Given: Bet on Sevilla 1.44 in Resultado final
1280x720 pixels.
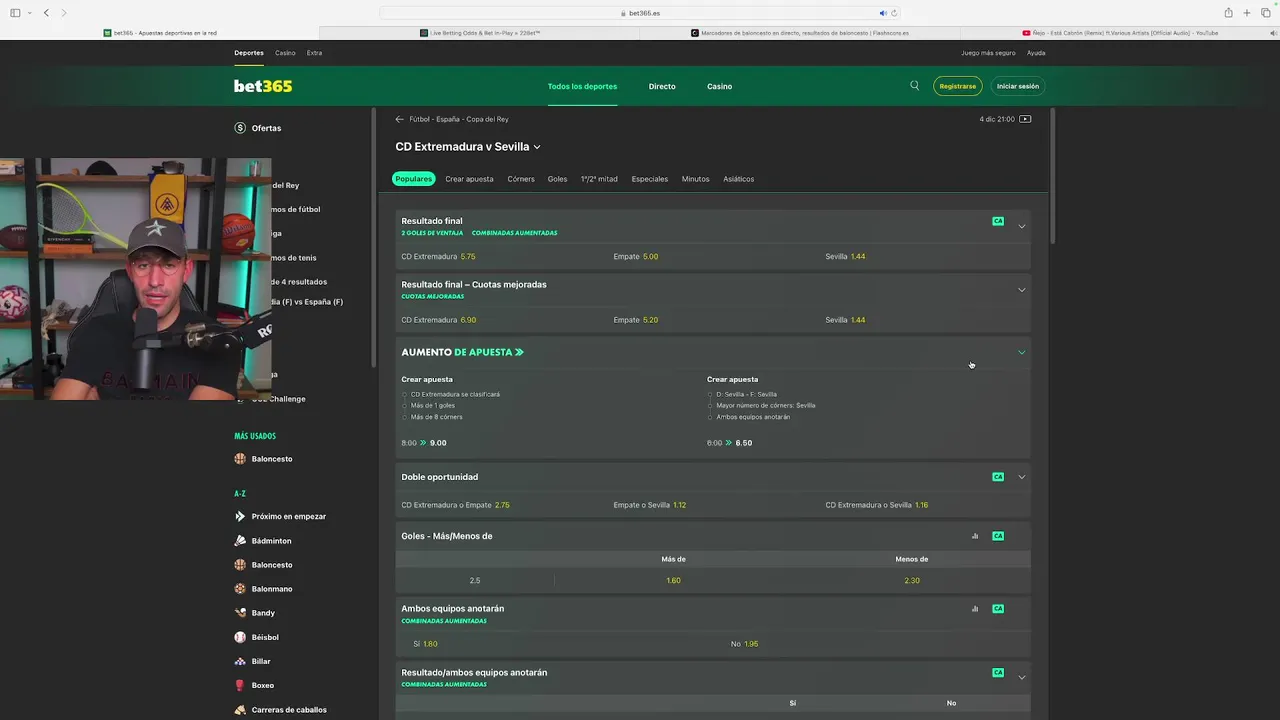Looking at the screenshot, I should pos(845,257).
